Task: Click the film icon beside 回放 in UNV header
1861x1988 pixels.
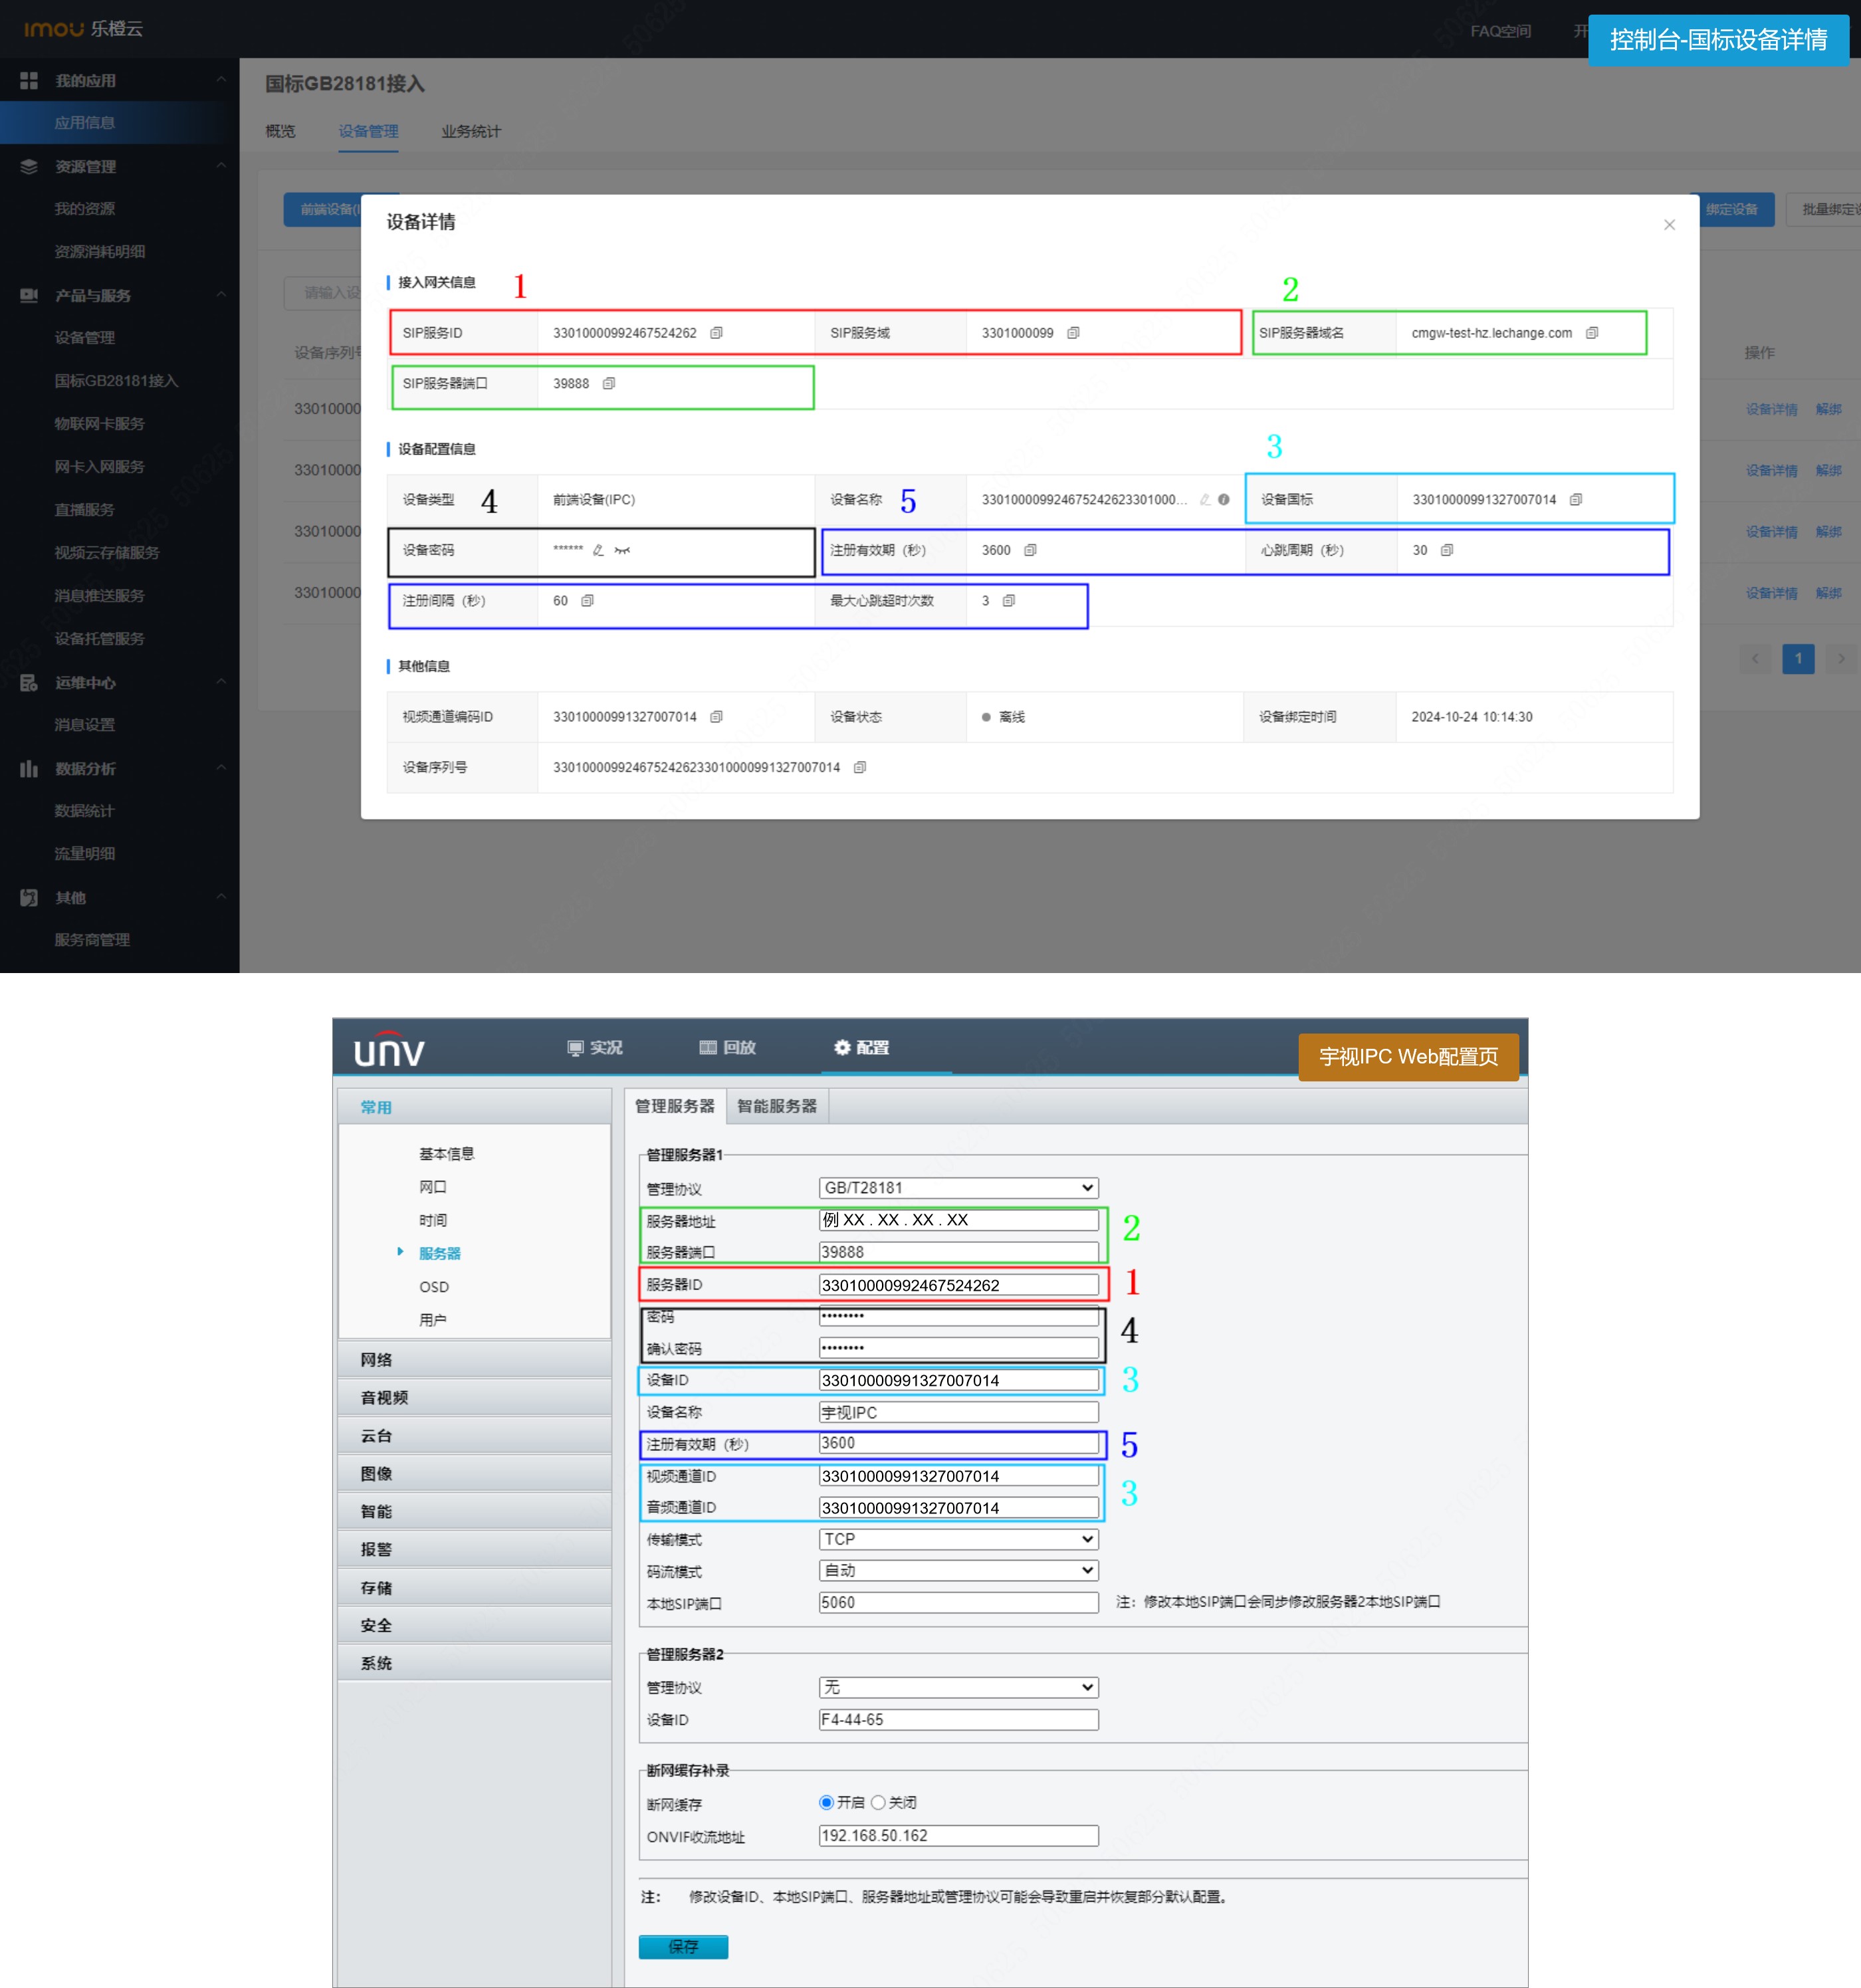Action: tap(708, 1047)
